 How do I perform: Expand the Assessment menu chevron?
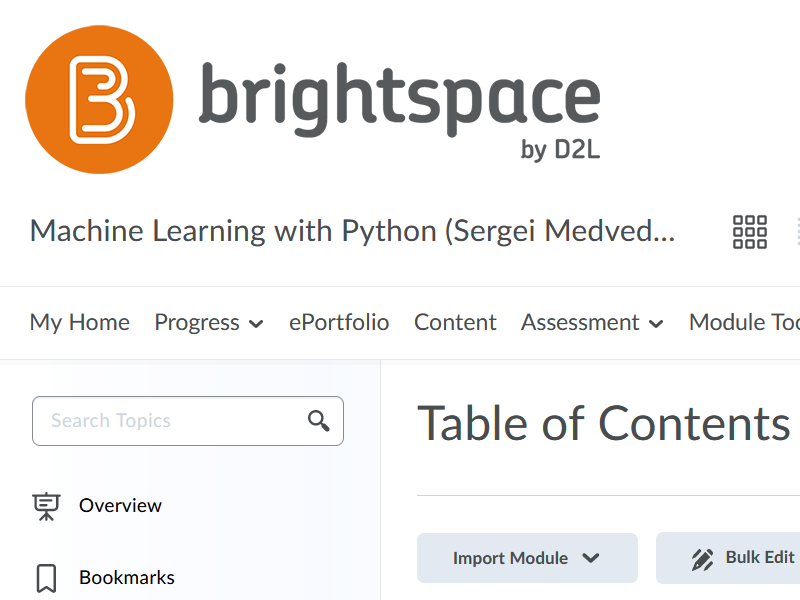coord(656,323)
